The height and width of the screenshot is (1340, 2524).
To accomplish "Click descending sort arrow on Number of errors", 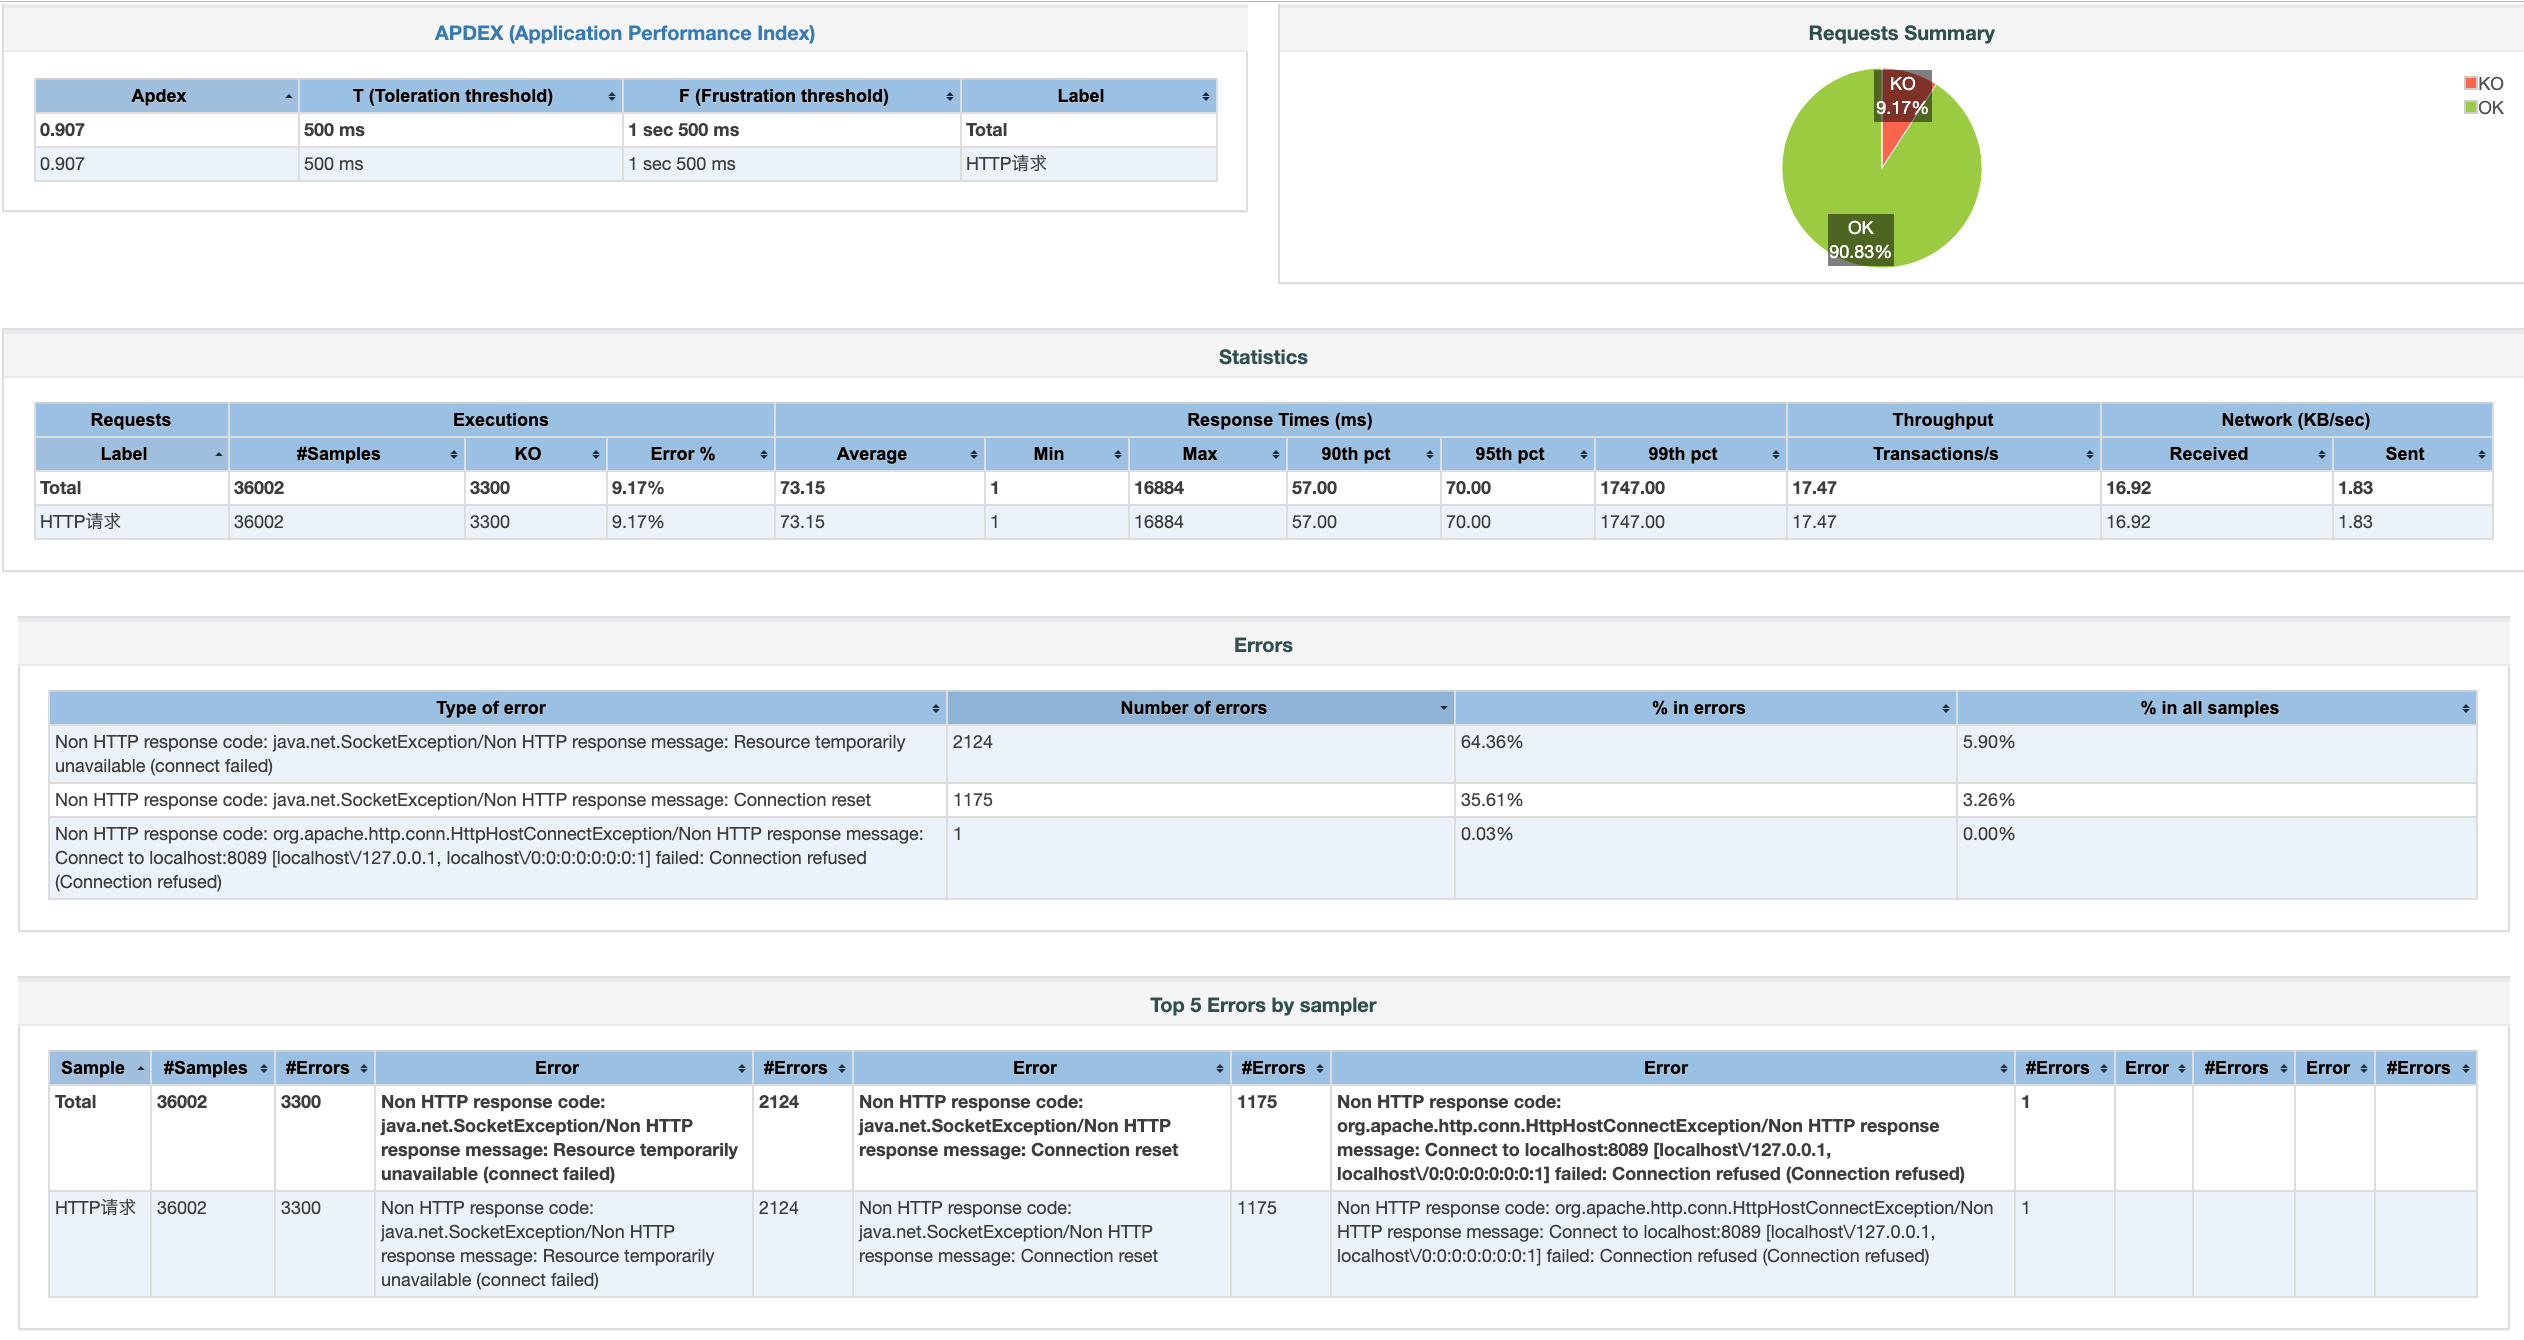I will [1443, 709].
